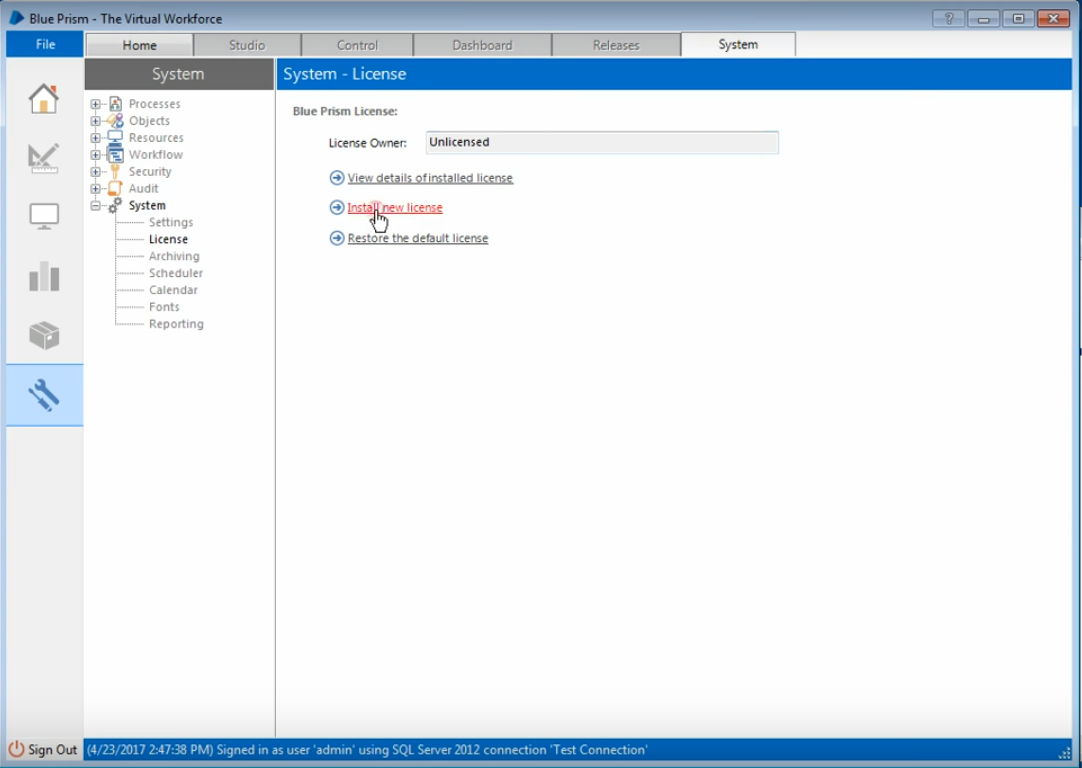
Task: Select the Audit tree label
Action: pyautogui.click(x=144, y=188)
